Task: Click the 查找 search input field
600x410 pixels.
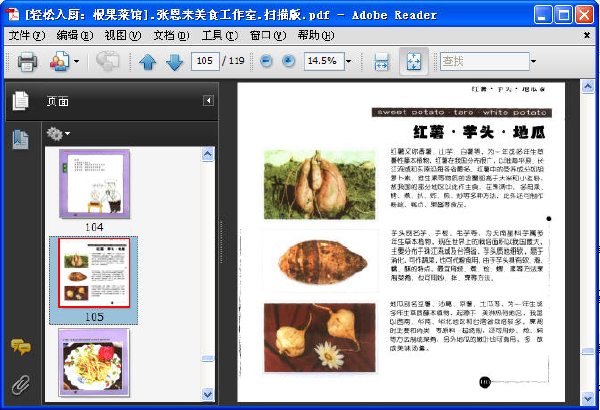Action: tap(484, 61)
